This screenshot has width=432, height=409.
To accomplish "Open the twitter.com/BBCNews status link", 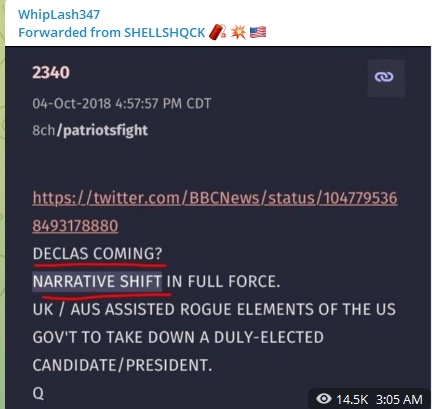I will pyautogui.click(x=215, y=198).
